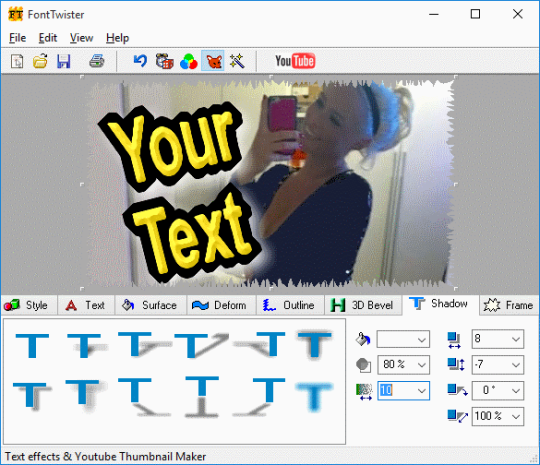Select the mirrored reflection shadow preset
Image resolution: width=540 pixels, height=465 pixels.
coord(202,397)
